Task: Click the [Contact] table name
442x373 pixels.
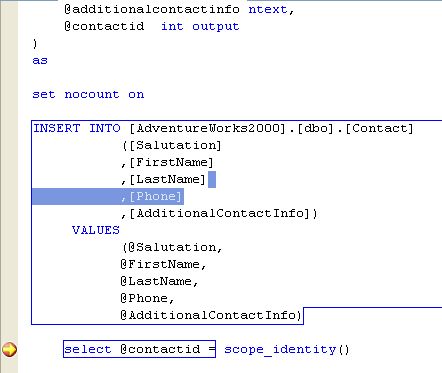Action: point(379,129)
